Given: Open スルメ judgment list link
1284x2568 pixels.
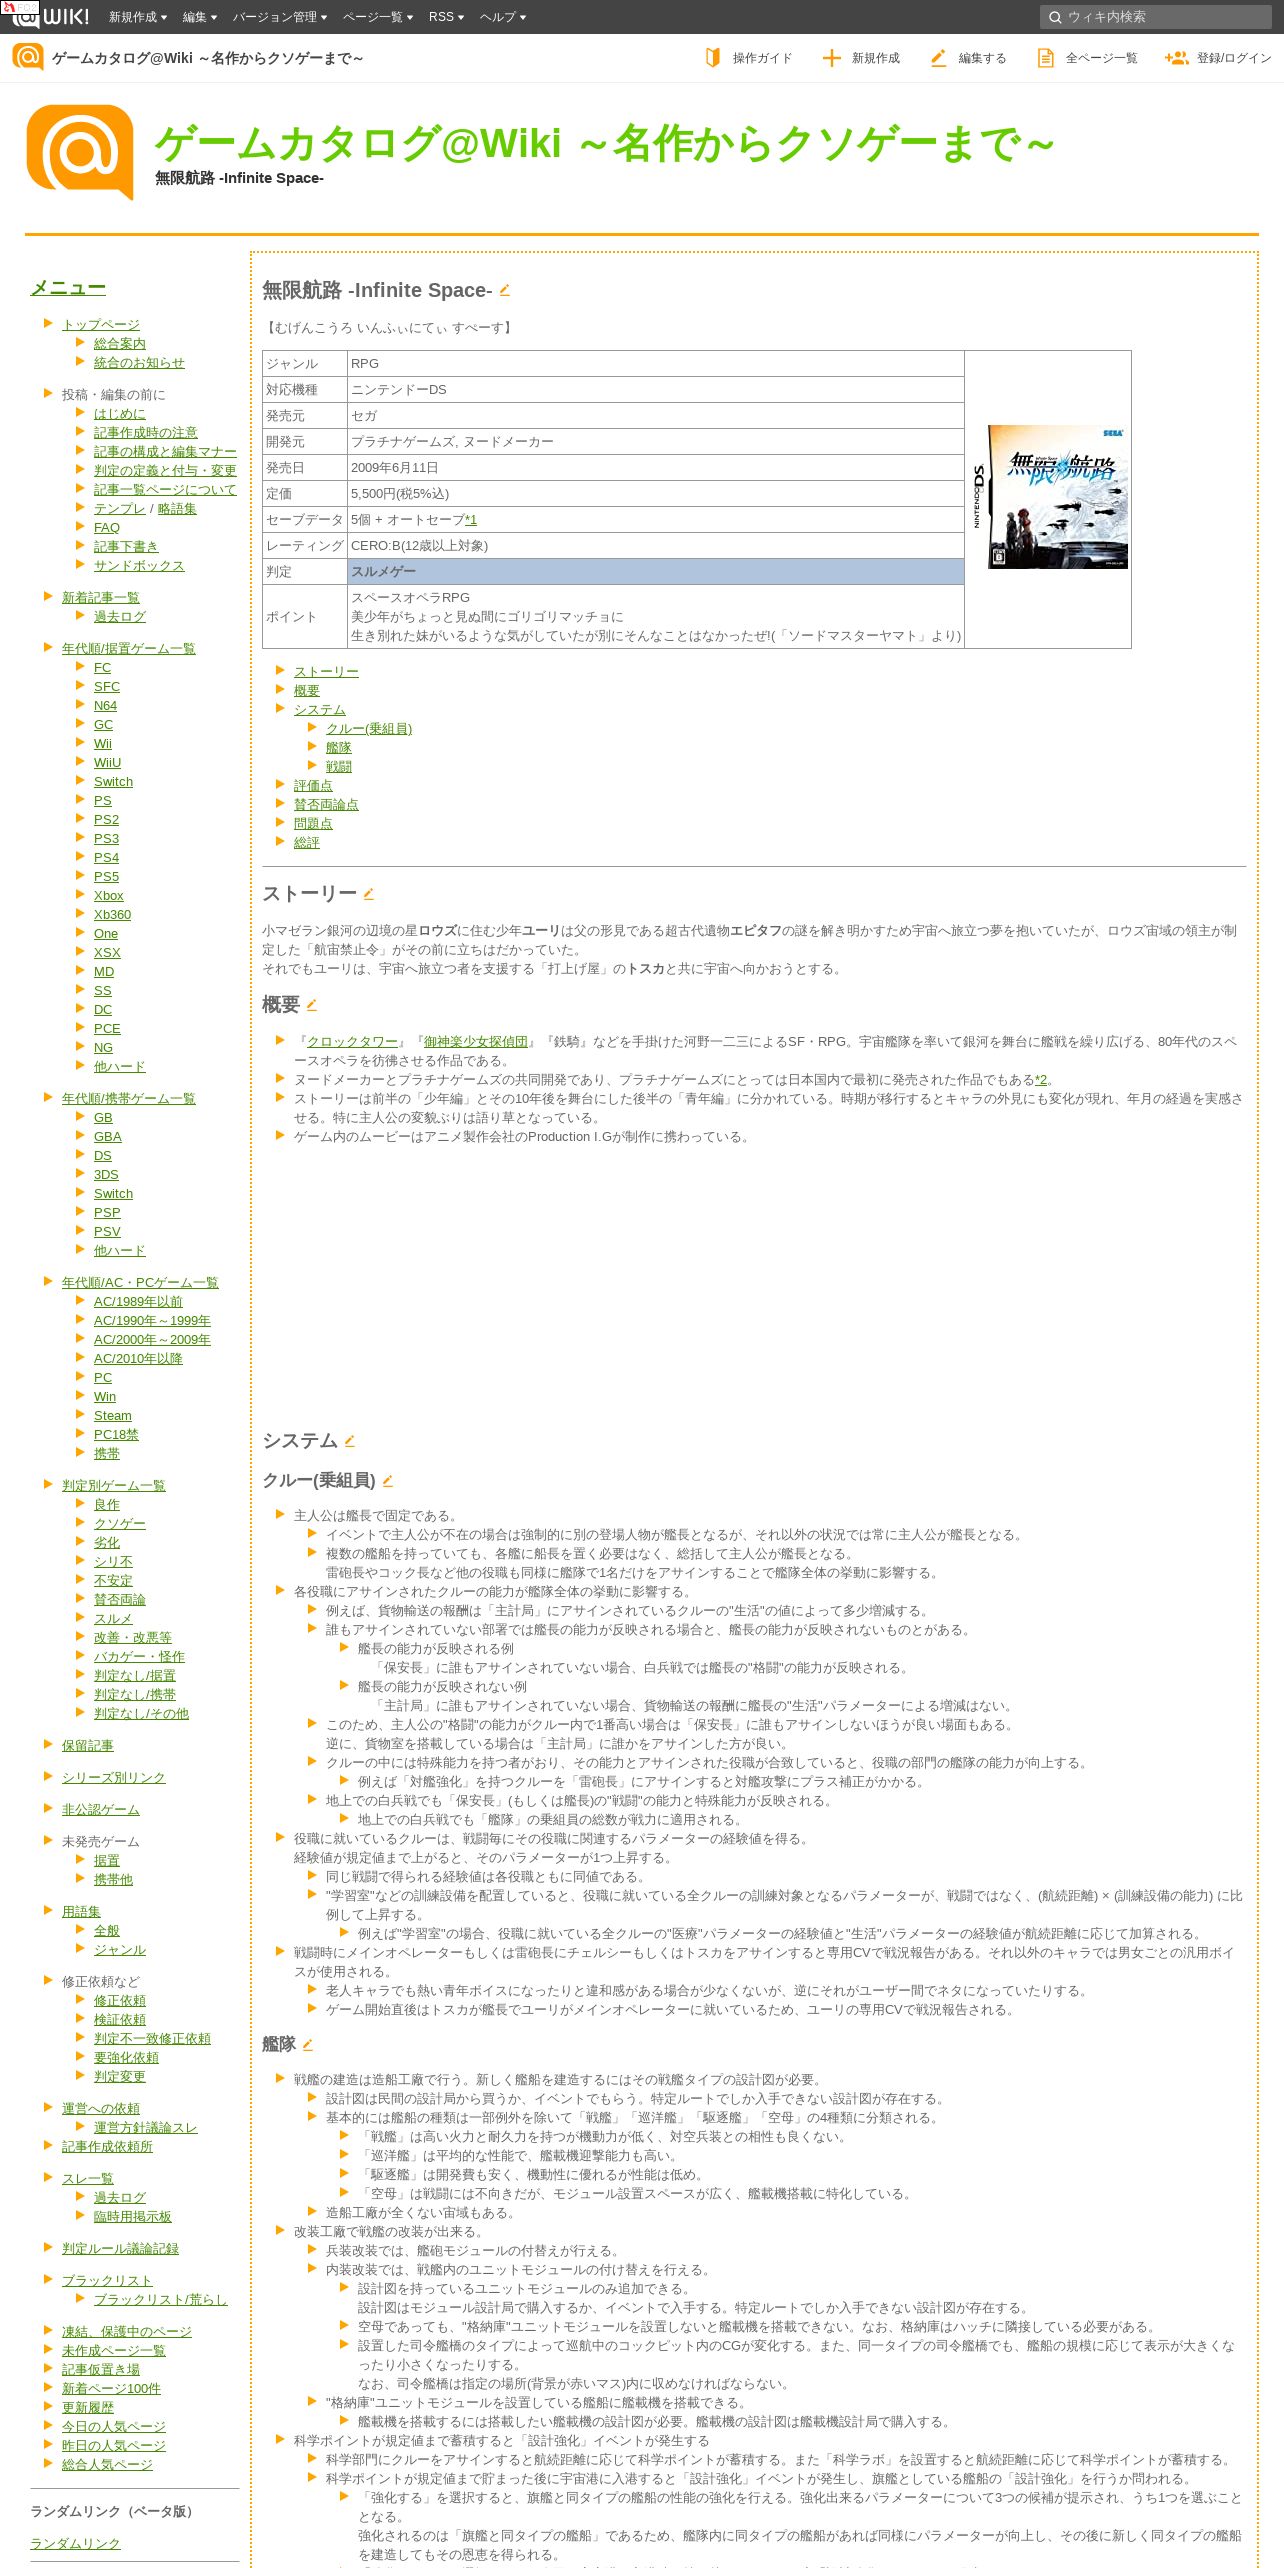Looking at the screenshot, I should pos(113,1618).
